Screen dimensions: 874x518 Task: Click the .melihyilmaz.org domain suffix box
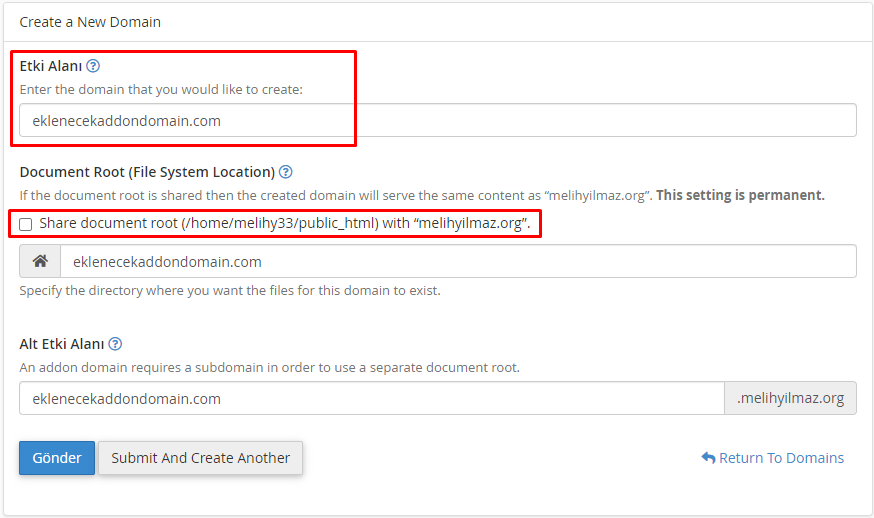790,398
